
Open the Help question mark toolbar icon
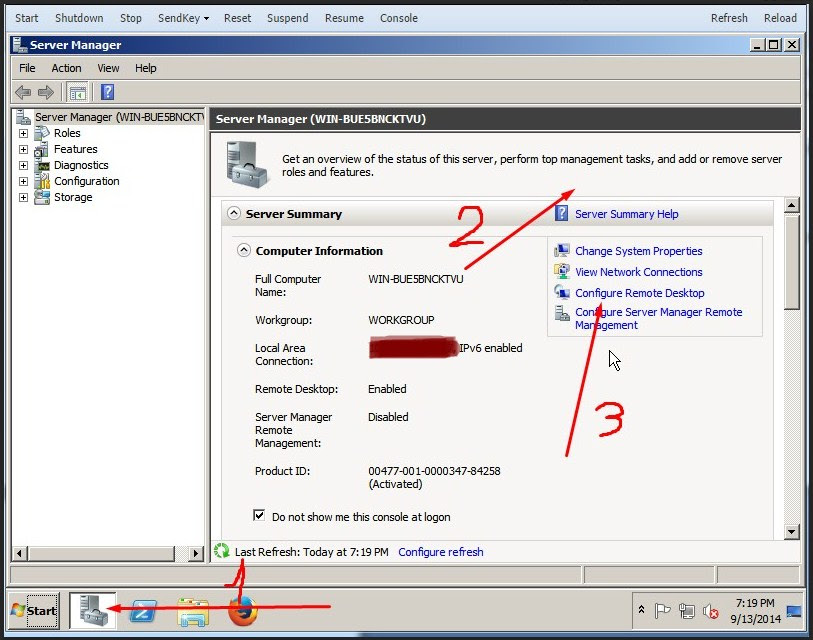pos(107,92)
